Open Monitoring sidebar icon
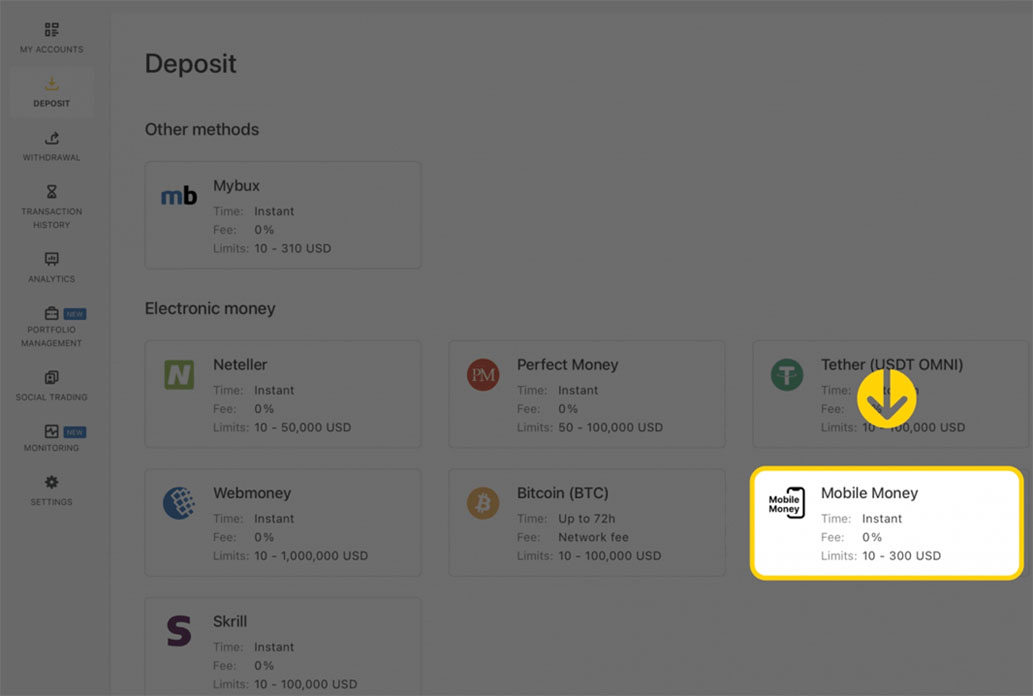The image size is (1033, 696). (x=51, y=432)
